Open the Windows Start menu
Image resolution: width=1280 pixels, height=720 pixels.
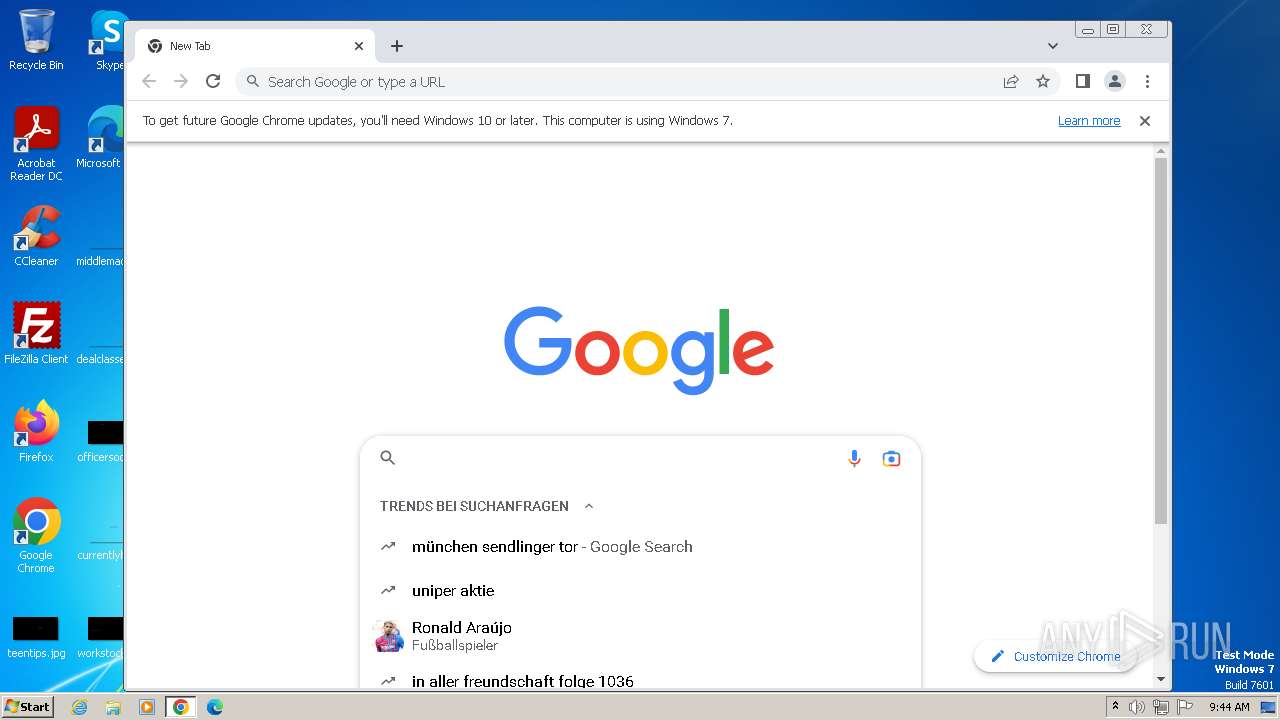tap(28, 706)
